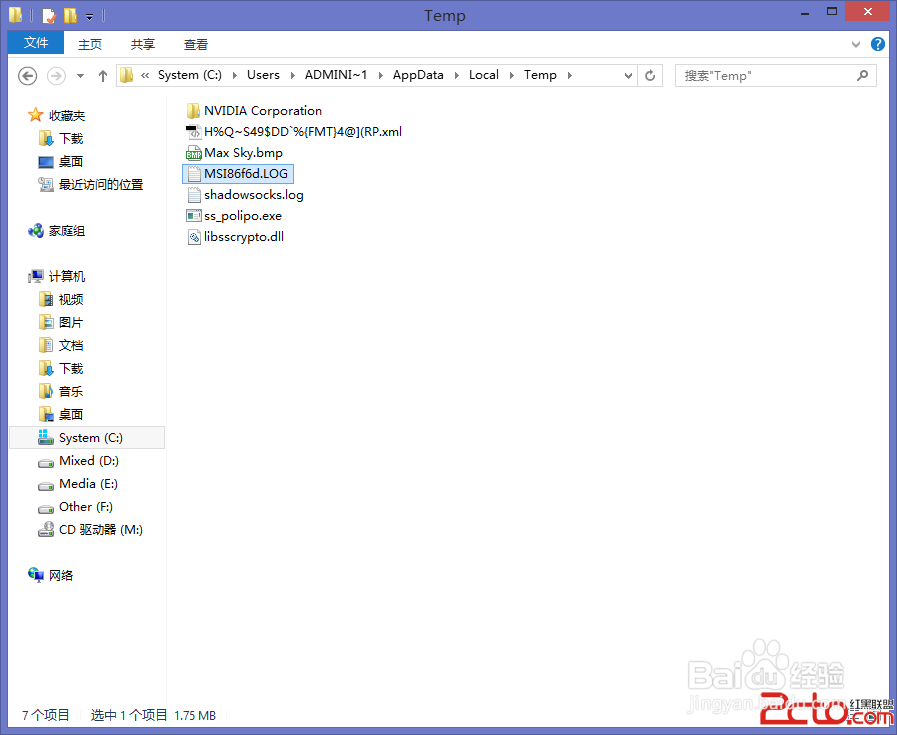Image resolution: width=897 pixels, height=735 pixels.
Task: Open 下载 under favorites
Action: [x=61, y=138]
